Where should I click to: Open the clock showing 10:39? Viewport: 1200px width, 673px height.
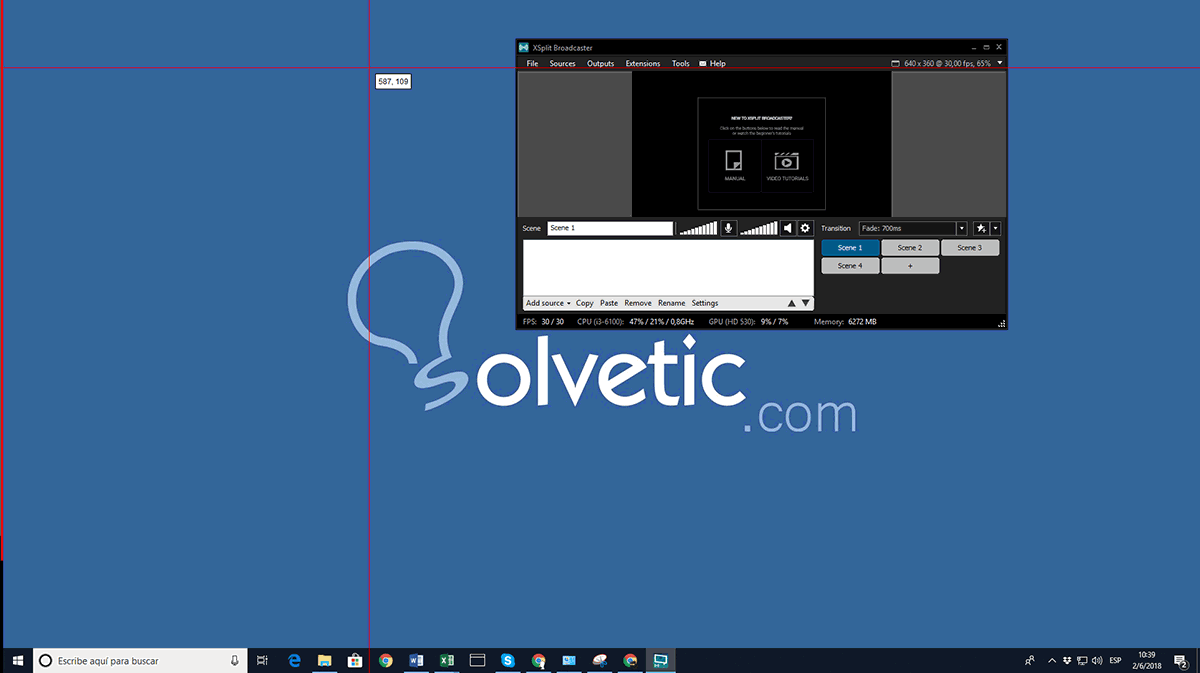tap(1147, 660)
